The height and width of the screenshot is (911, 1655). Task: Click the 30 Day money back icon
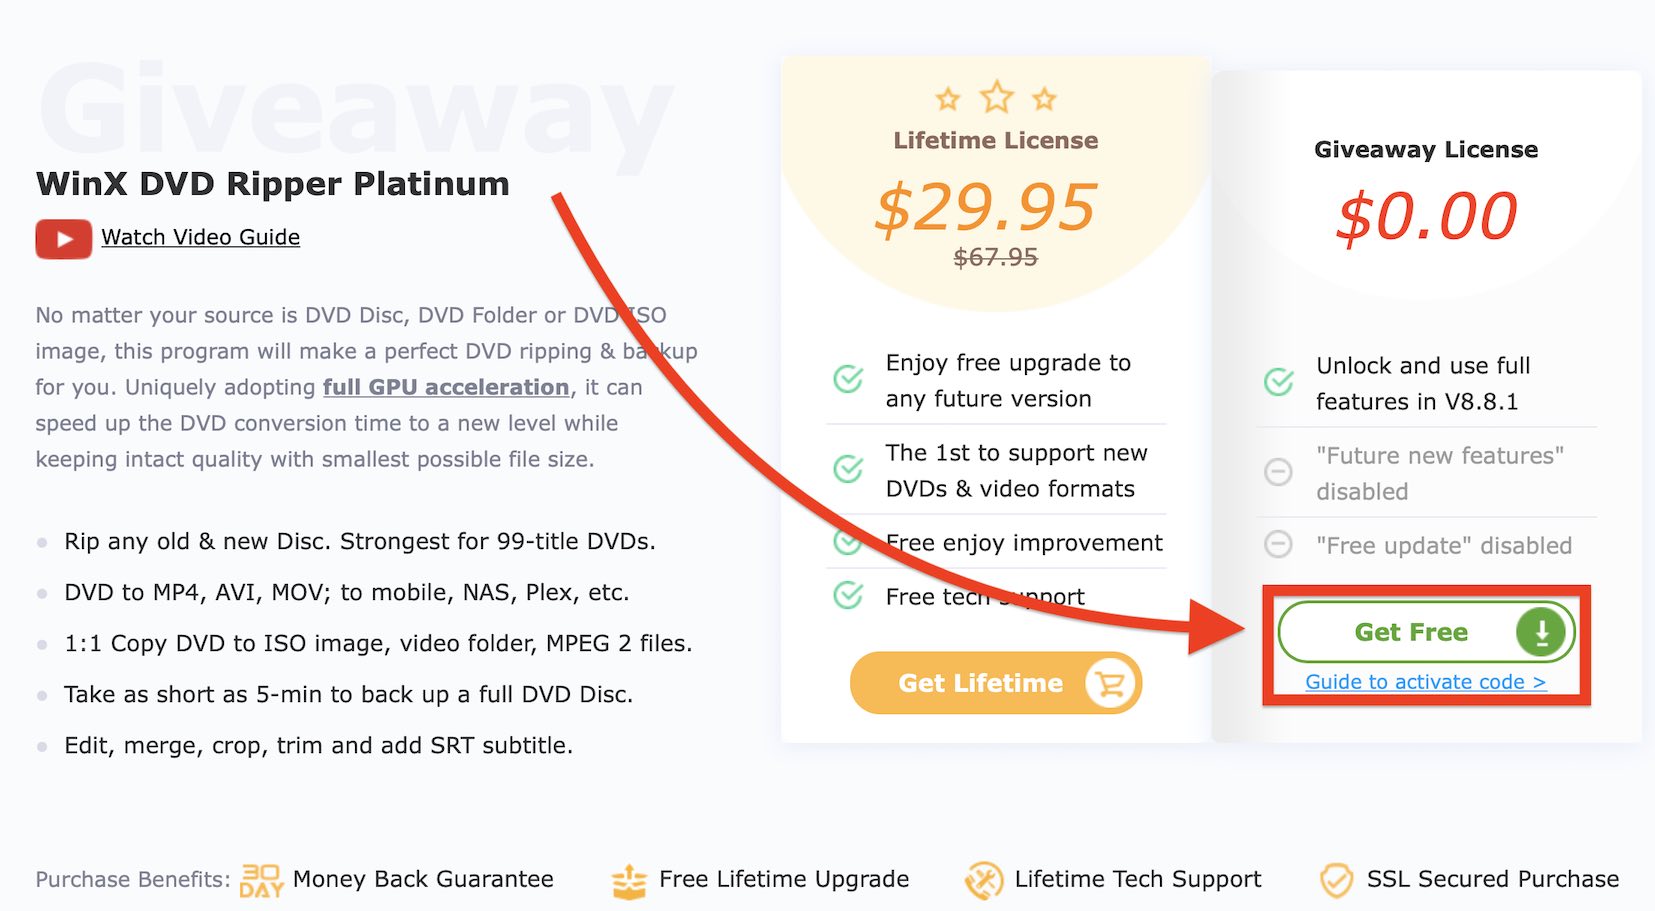pyautogui.click(x=261, y=880)
